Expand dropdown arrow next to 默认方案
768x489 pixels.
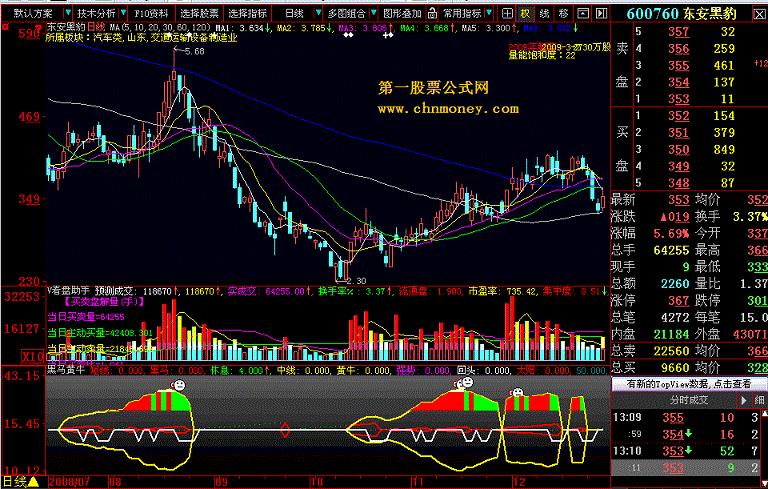(68, 13)
